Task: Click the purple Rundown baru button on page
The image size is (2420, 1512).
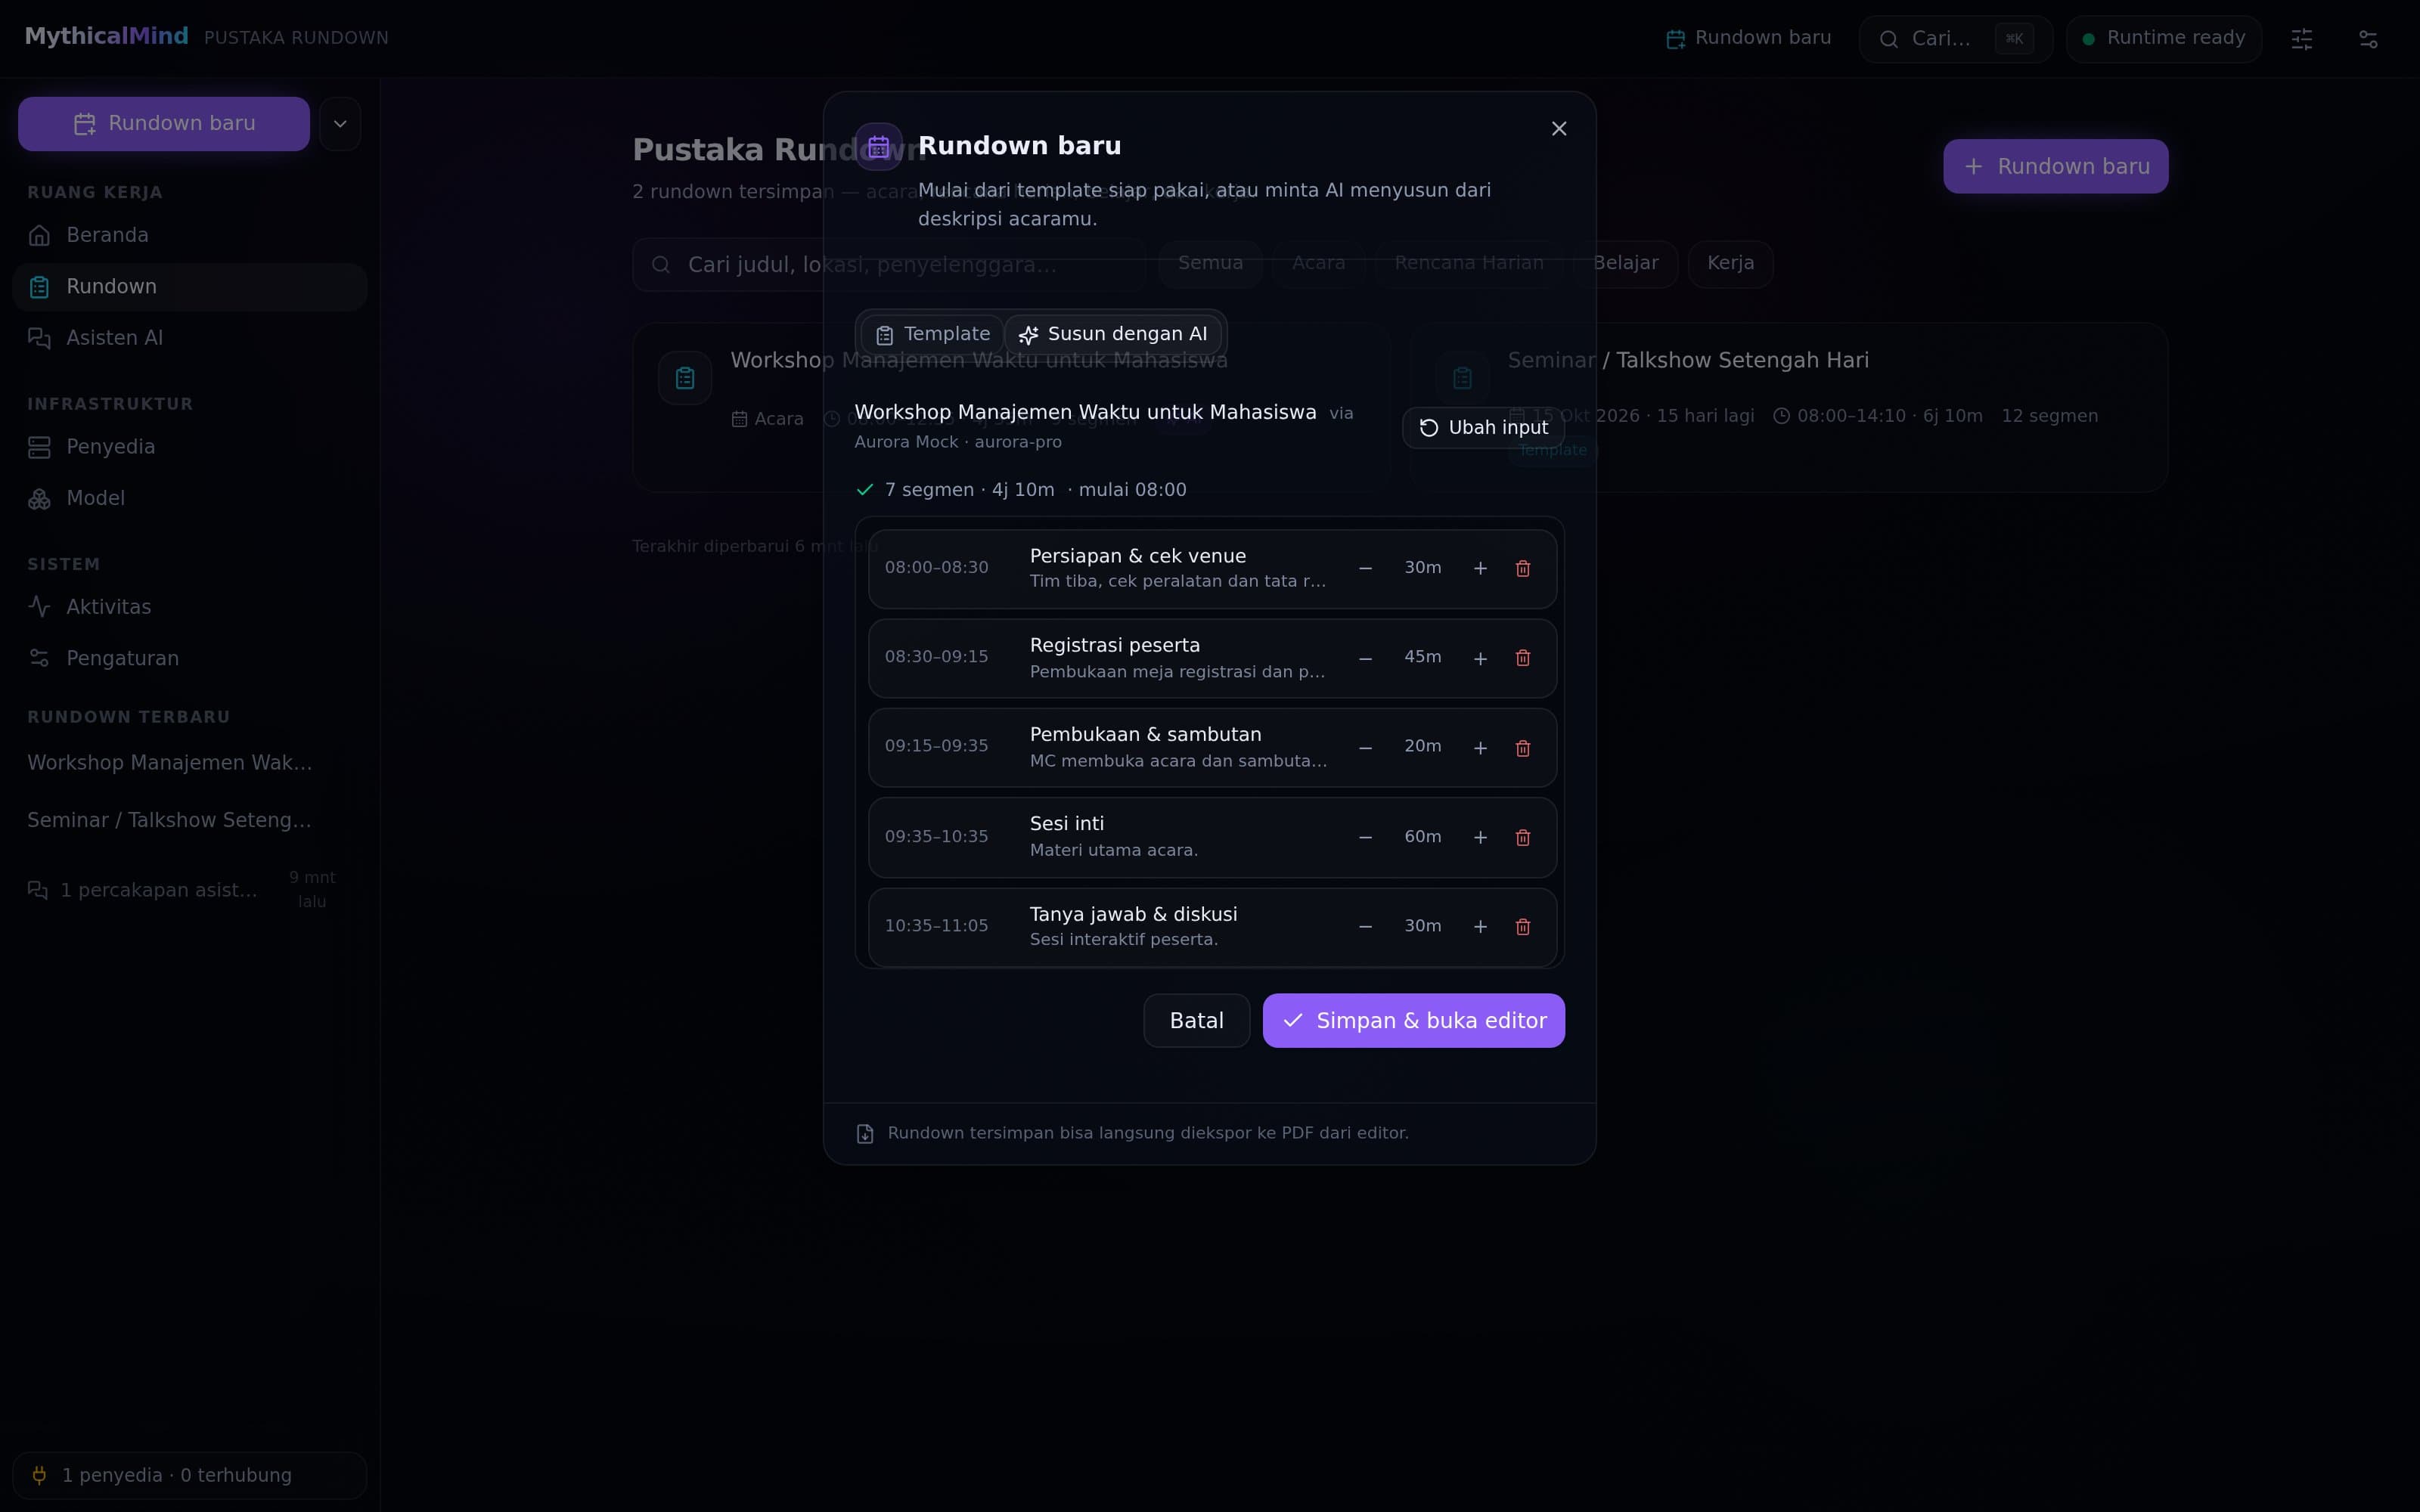Action: [2055, 166]
